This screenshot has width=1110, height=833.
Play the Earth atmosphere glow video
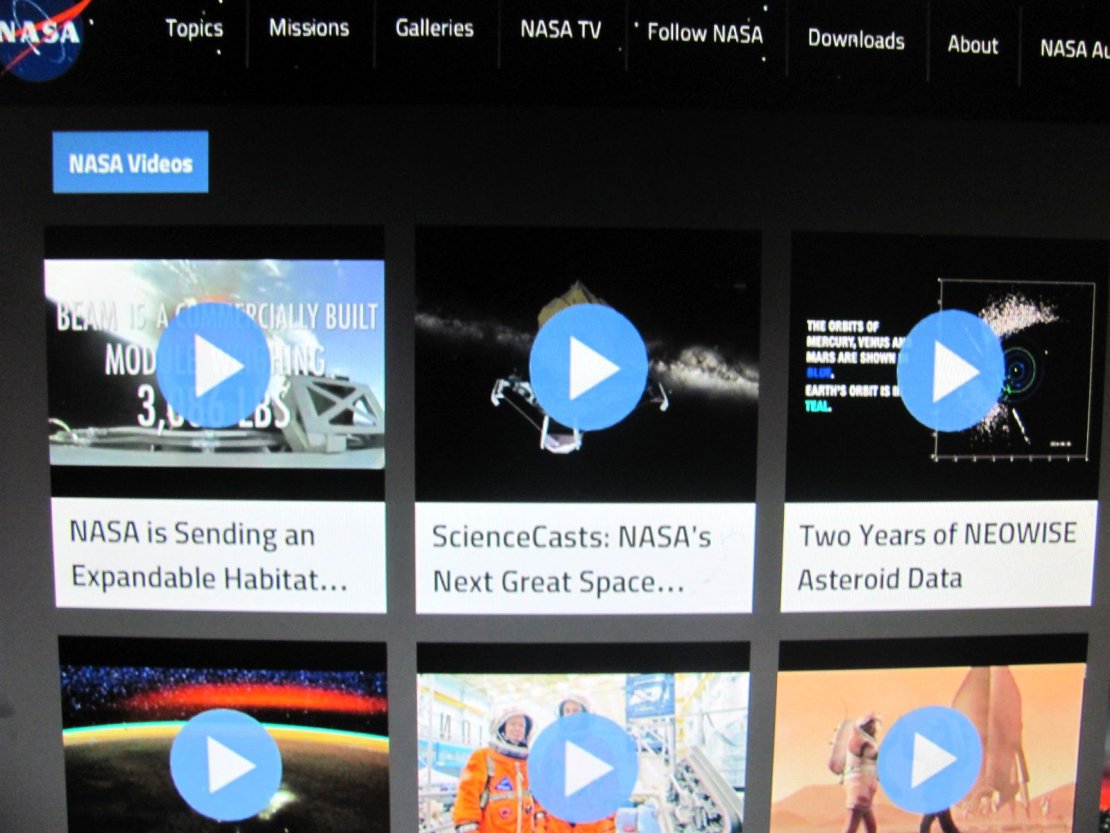tap(226, 764)
